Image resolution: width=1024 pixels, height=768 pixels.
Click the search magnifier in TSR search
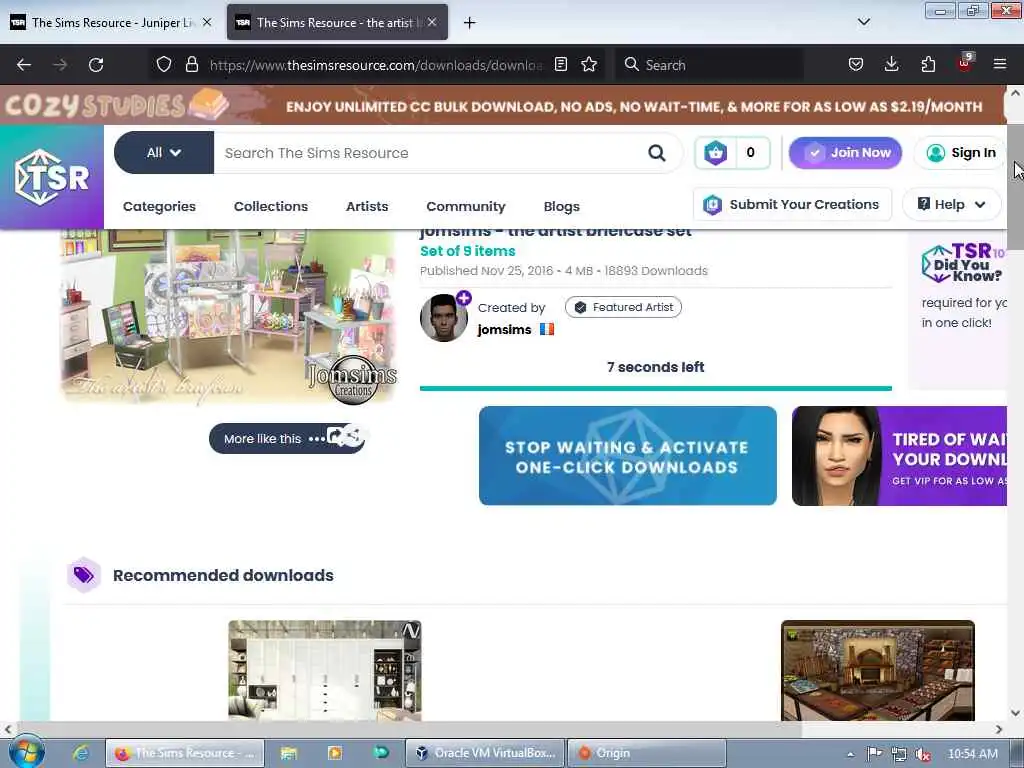[656, 153]
